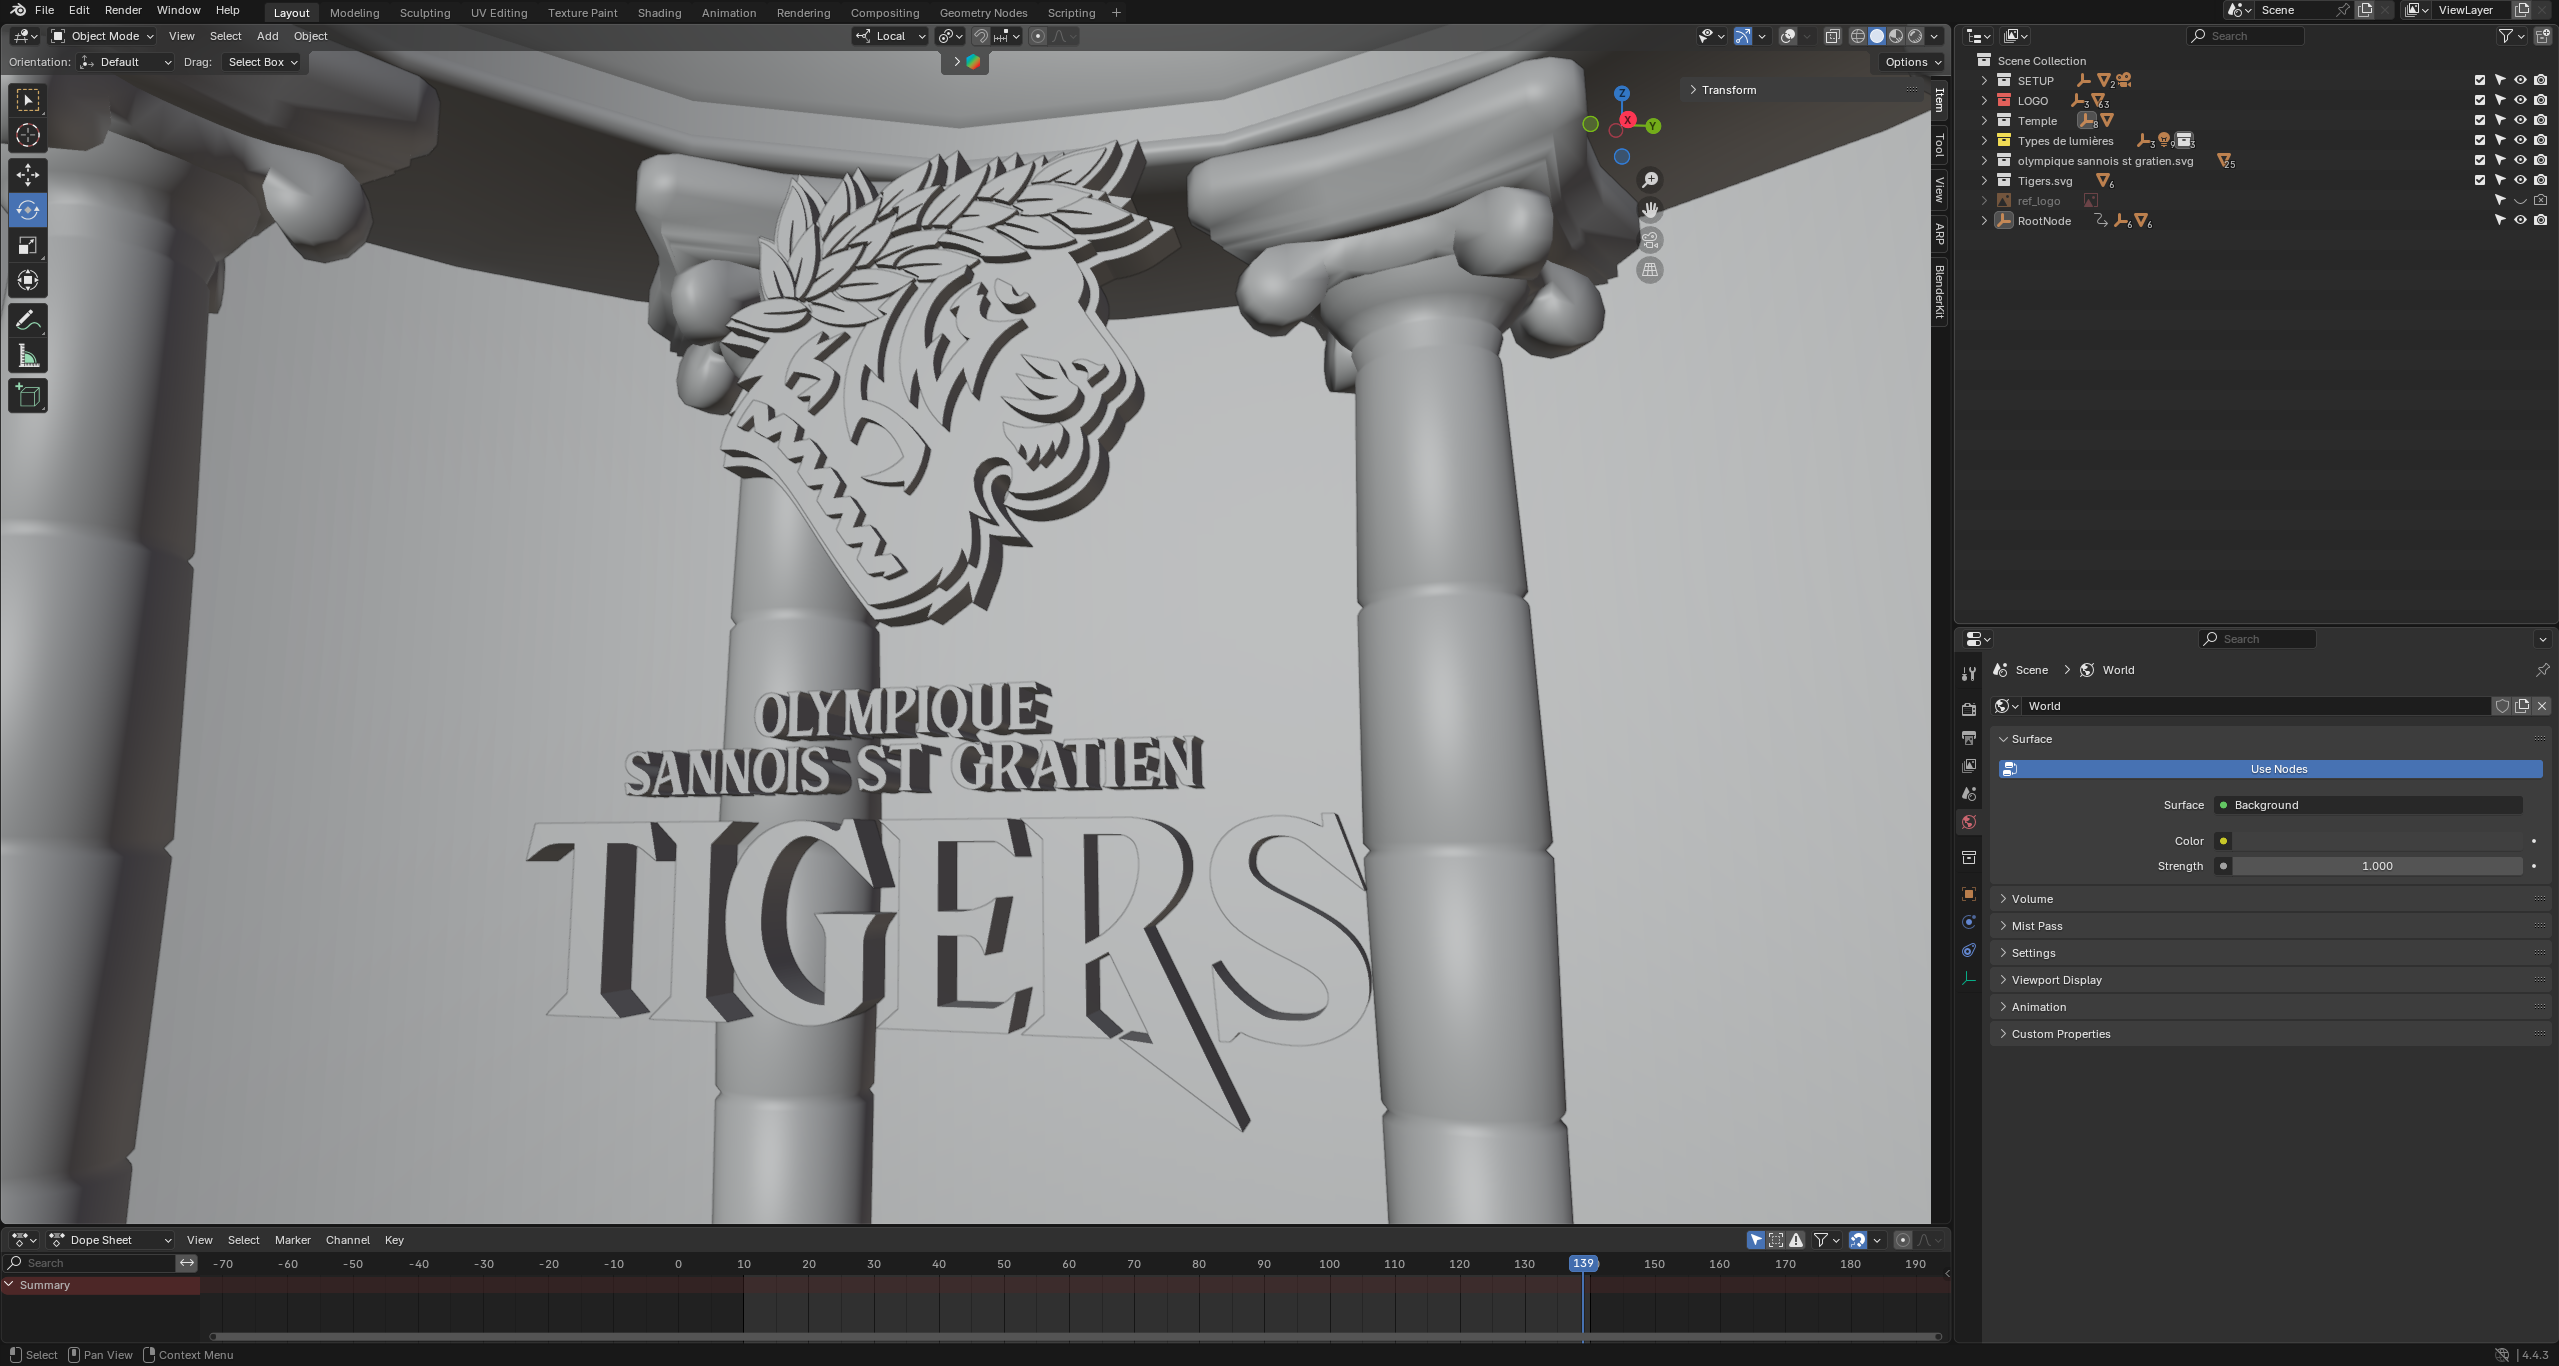Screen dimensions: 2559x1366
Task: Hide the LOGO collection with its eye toggle
Action: point(2519,100)
